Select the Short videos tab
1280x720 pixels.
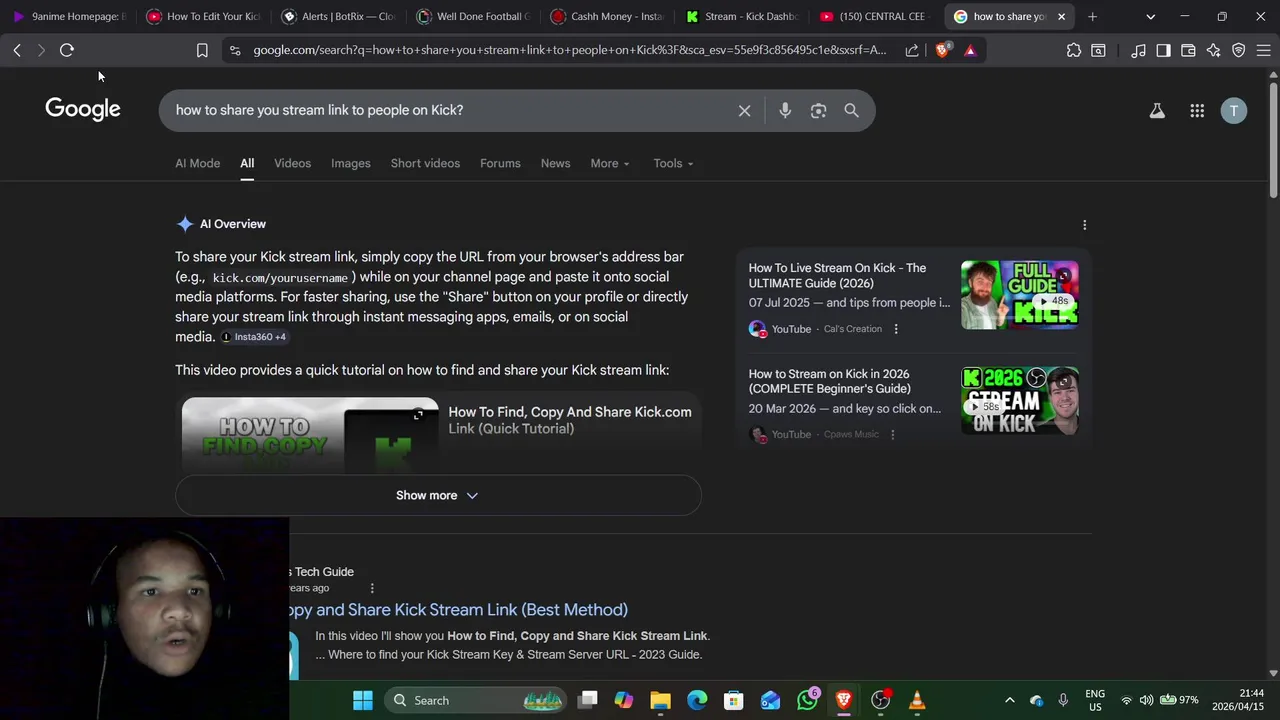coord(425,163)
